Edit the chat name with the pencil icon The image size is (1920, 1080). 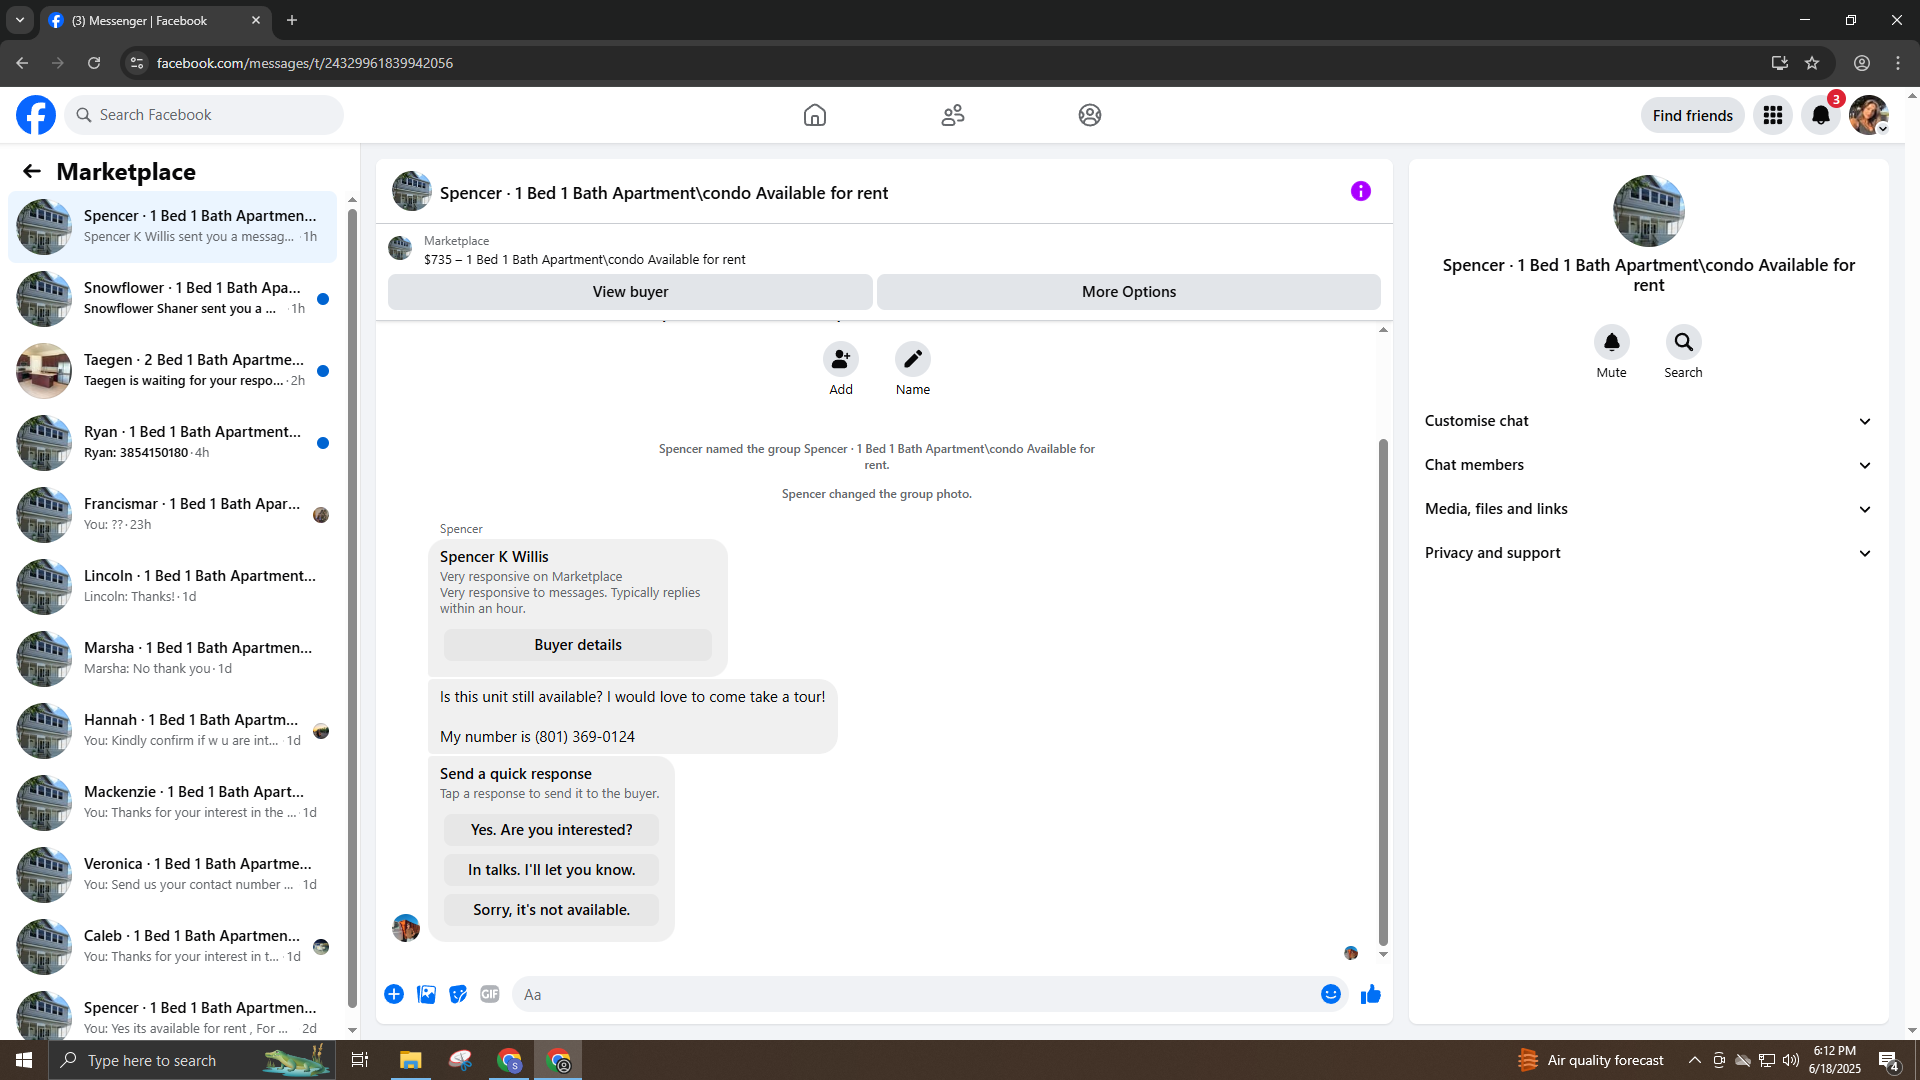(913, 359)
